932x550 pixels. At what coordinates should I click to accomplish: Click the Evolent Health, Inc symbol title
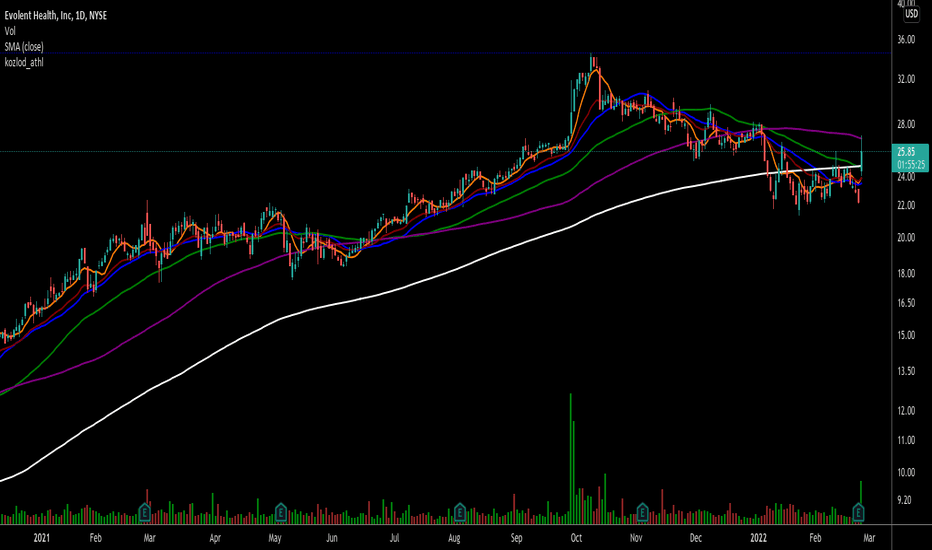click(56, 15)
